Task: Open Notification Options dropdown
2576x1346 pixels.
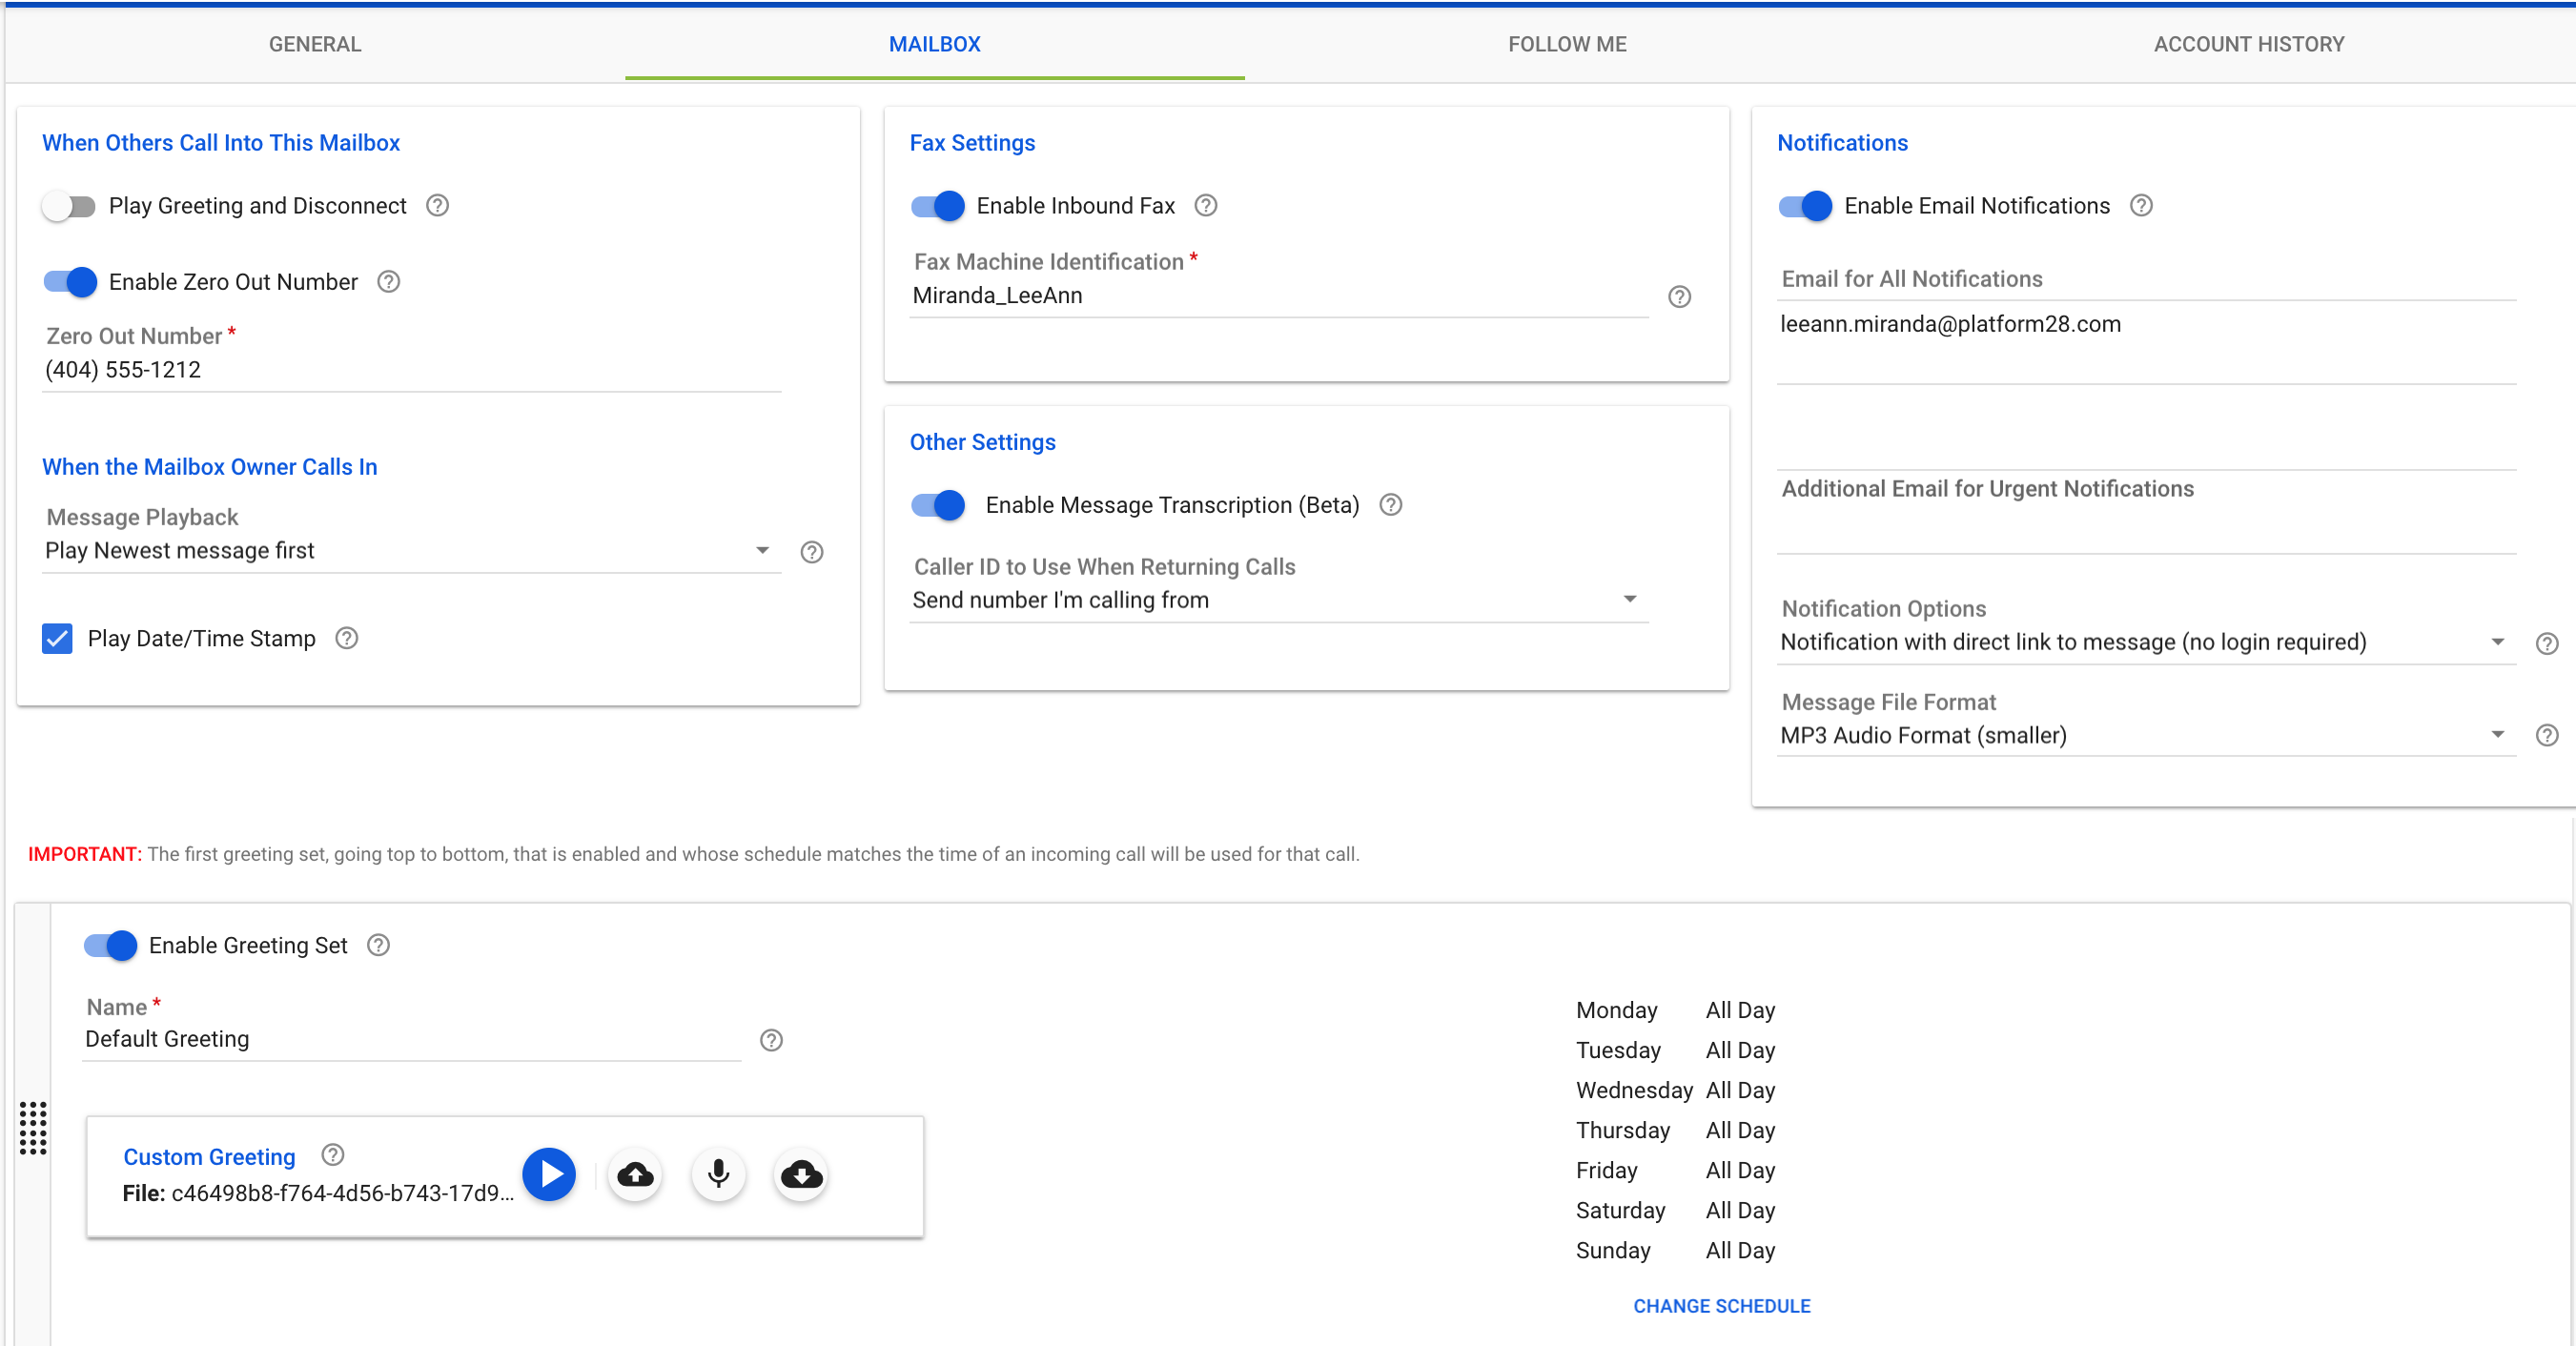Action: pyautogui.click(x=2146, y=642)
